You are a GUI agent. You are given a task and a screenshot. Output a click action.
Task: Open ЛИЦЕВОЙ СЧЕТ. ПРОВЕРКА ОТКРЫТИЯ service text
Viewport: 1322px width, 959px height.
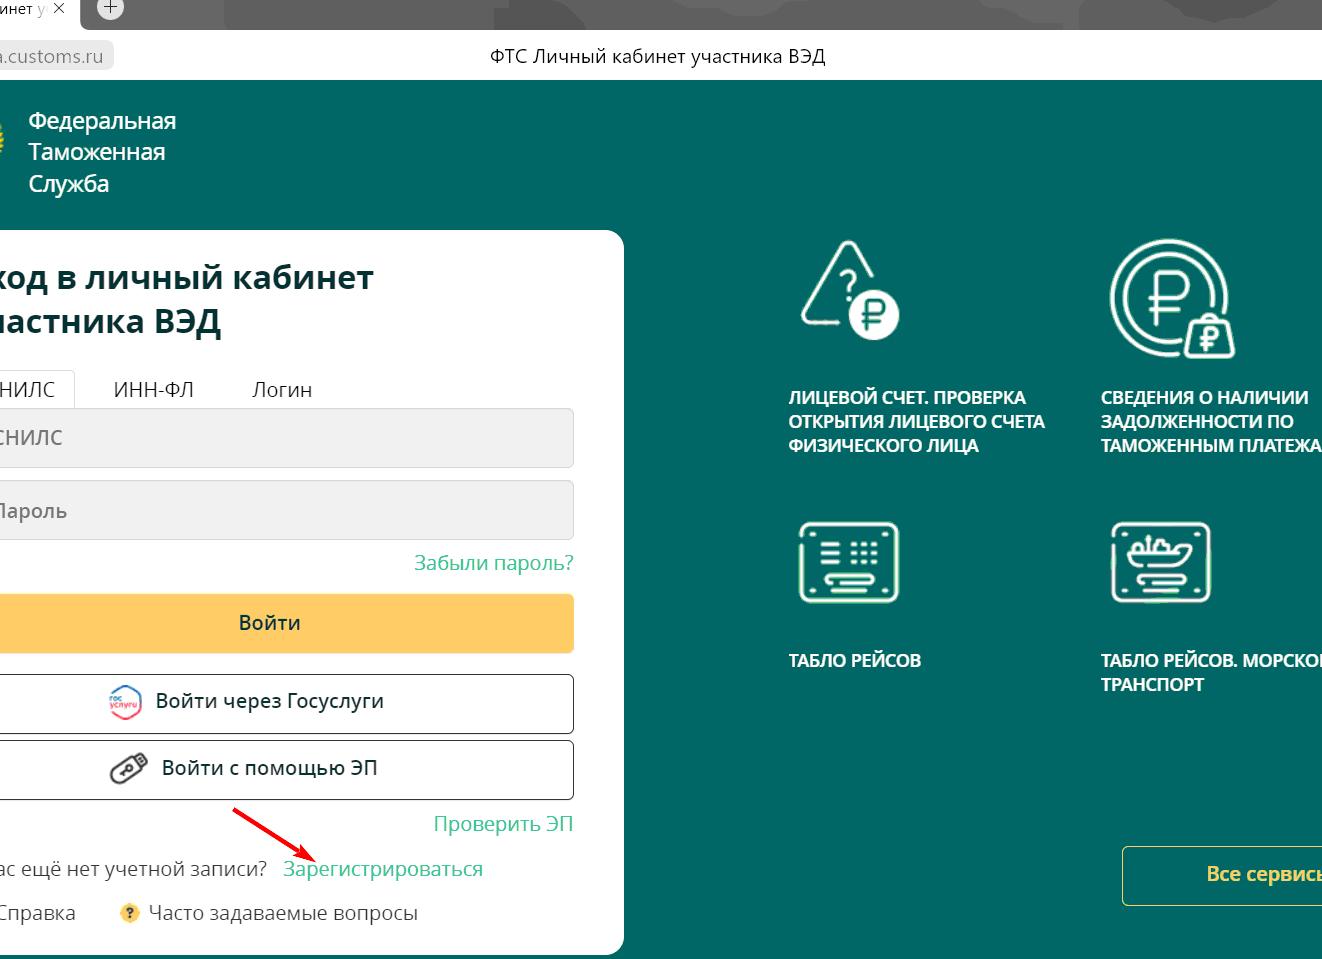[x=916, y=422]
